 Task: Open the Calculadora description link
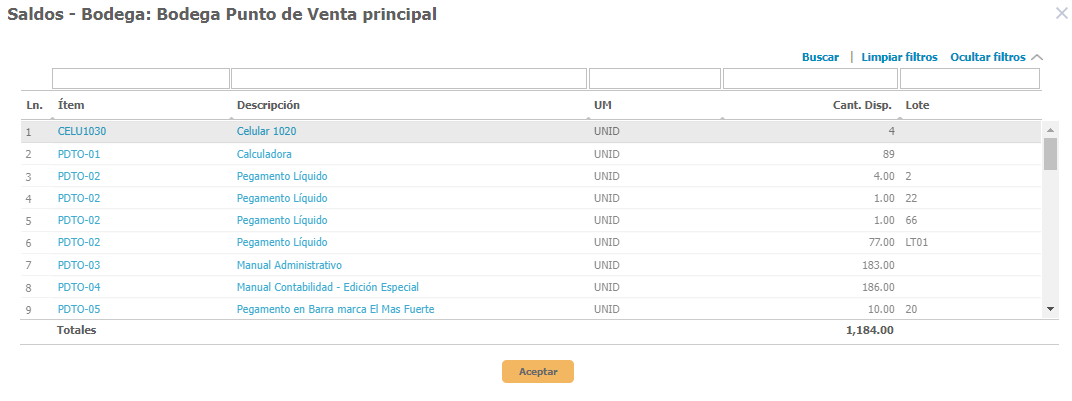(x=264, y=154)
